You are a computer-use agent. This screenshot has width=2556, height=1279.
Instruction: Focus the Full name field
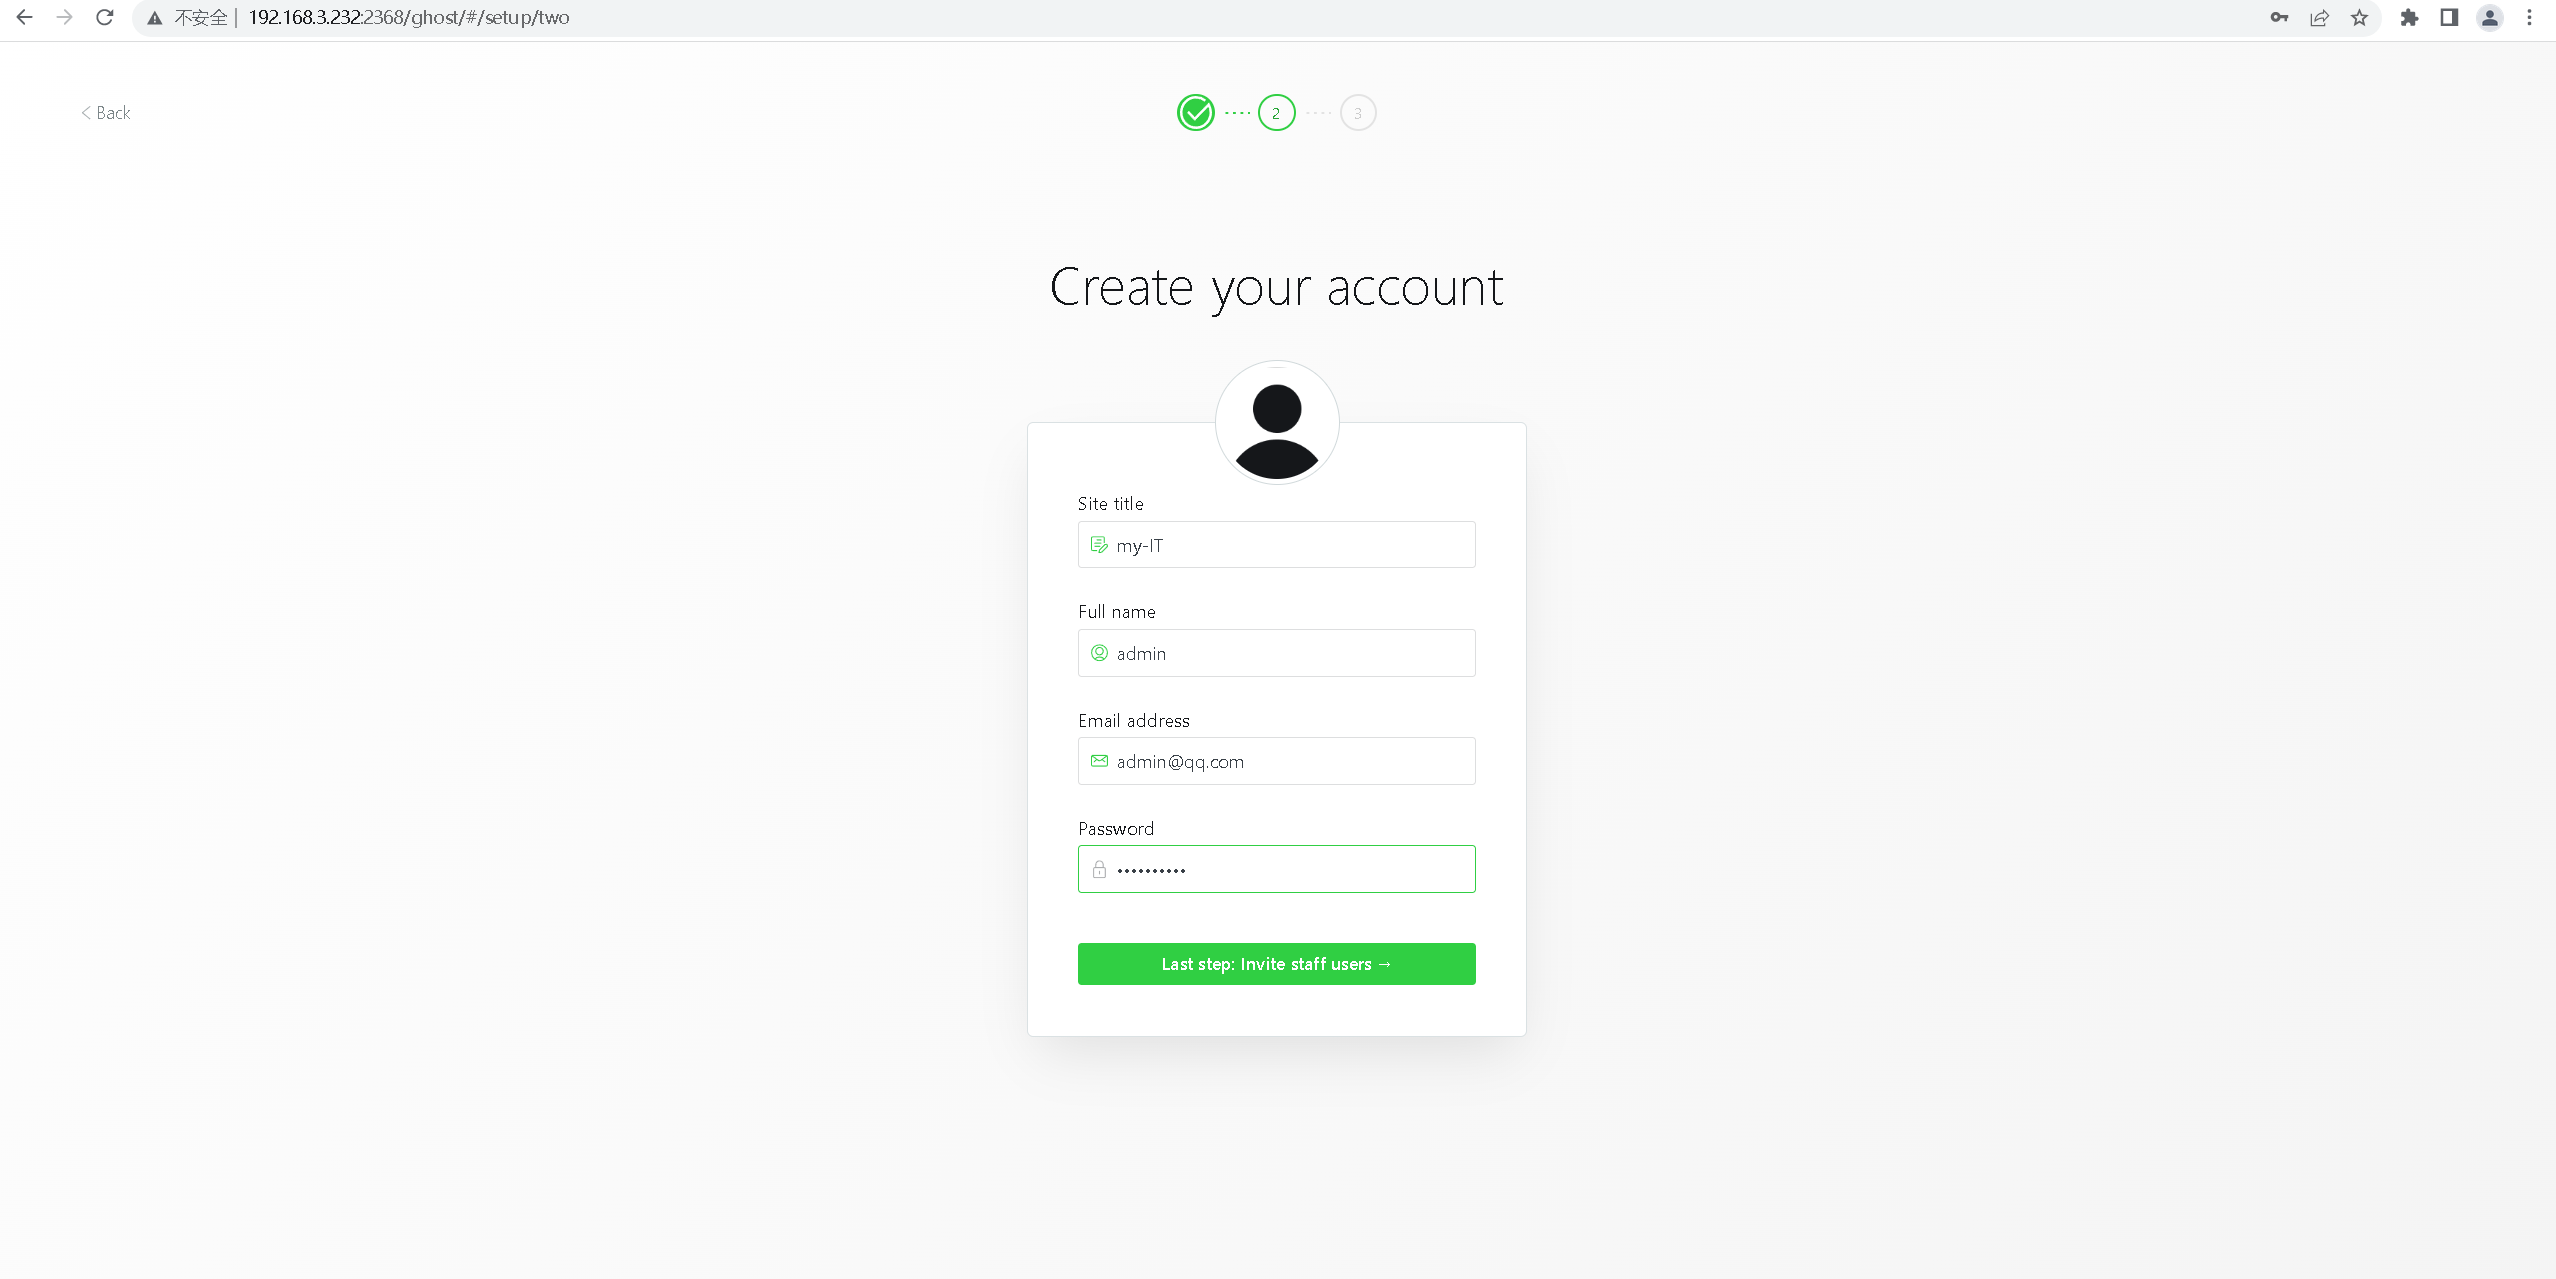1277,653
